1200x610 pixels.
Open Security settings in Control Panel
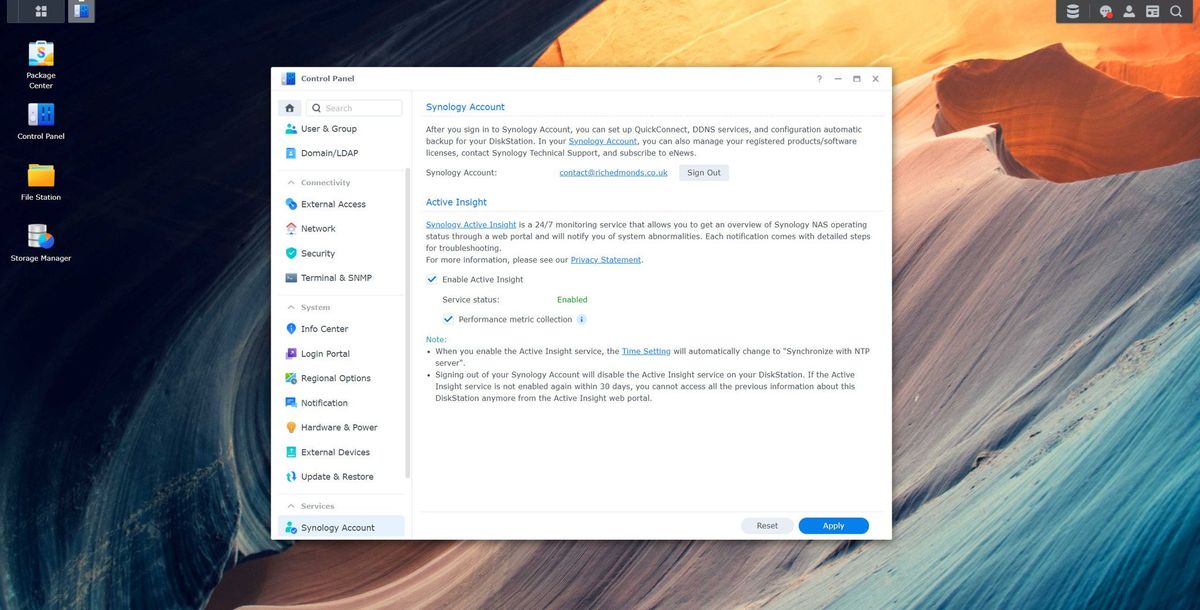point(321,253)
